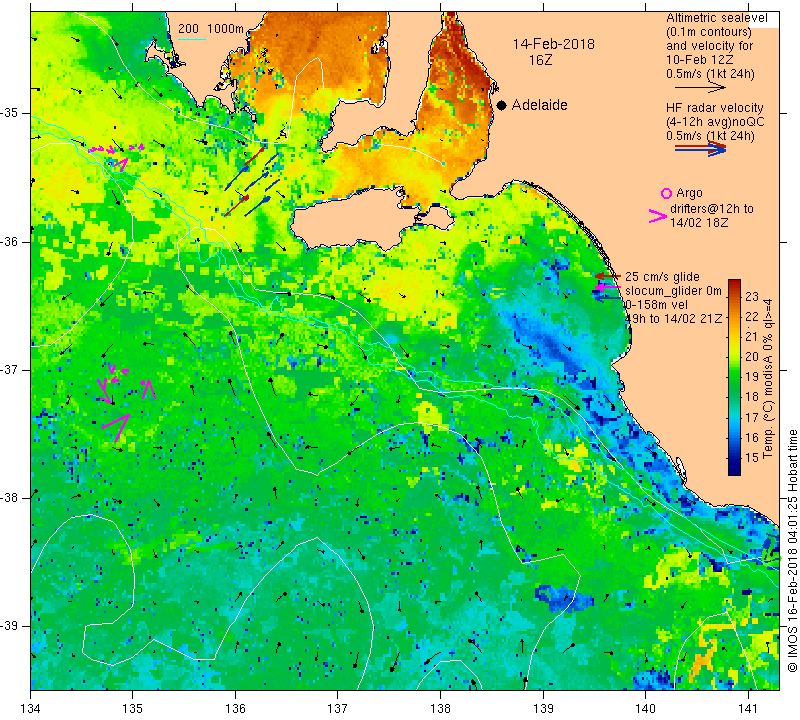
Task: Click the 136 longitude axis label
Action: [x=235, y=708]
